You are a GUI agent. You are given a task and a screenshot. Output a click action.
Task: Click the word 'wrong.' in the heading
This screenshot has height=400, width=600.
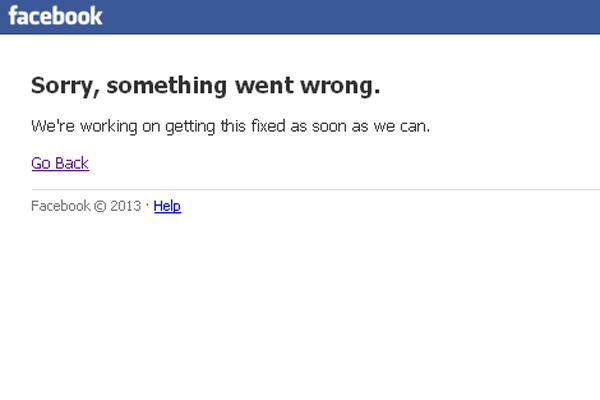340,86
